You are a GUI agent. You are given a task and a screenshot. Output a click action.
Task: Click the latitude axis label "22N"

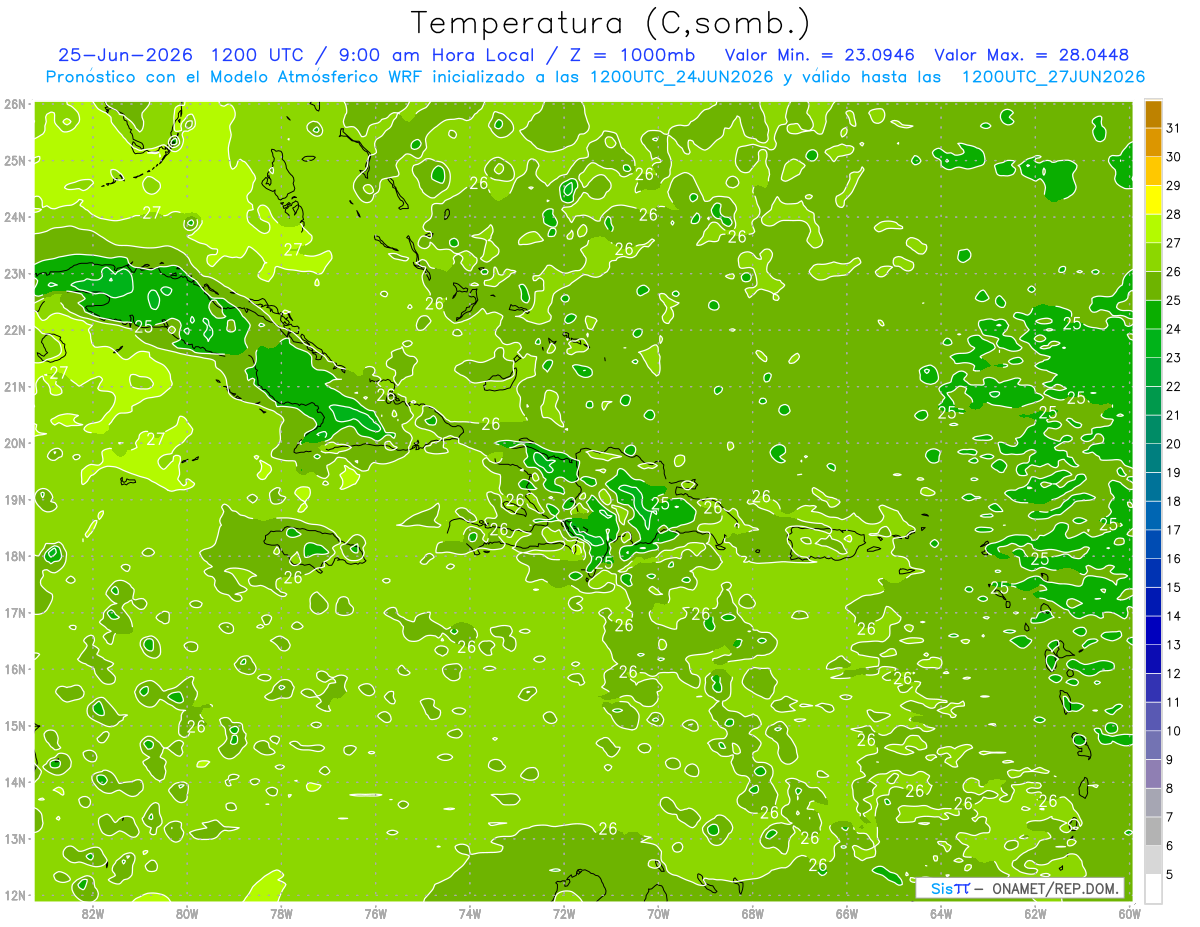click(x=14, y=330)
